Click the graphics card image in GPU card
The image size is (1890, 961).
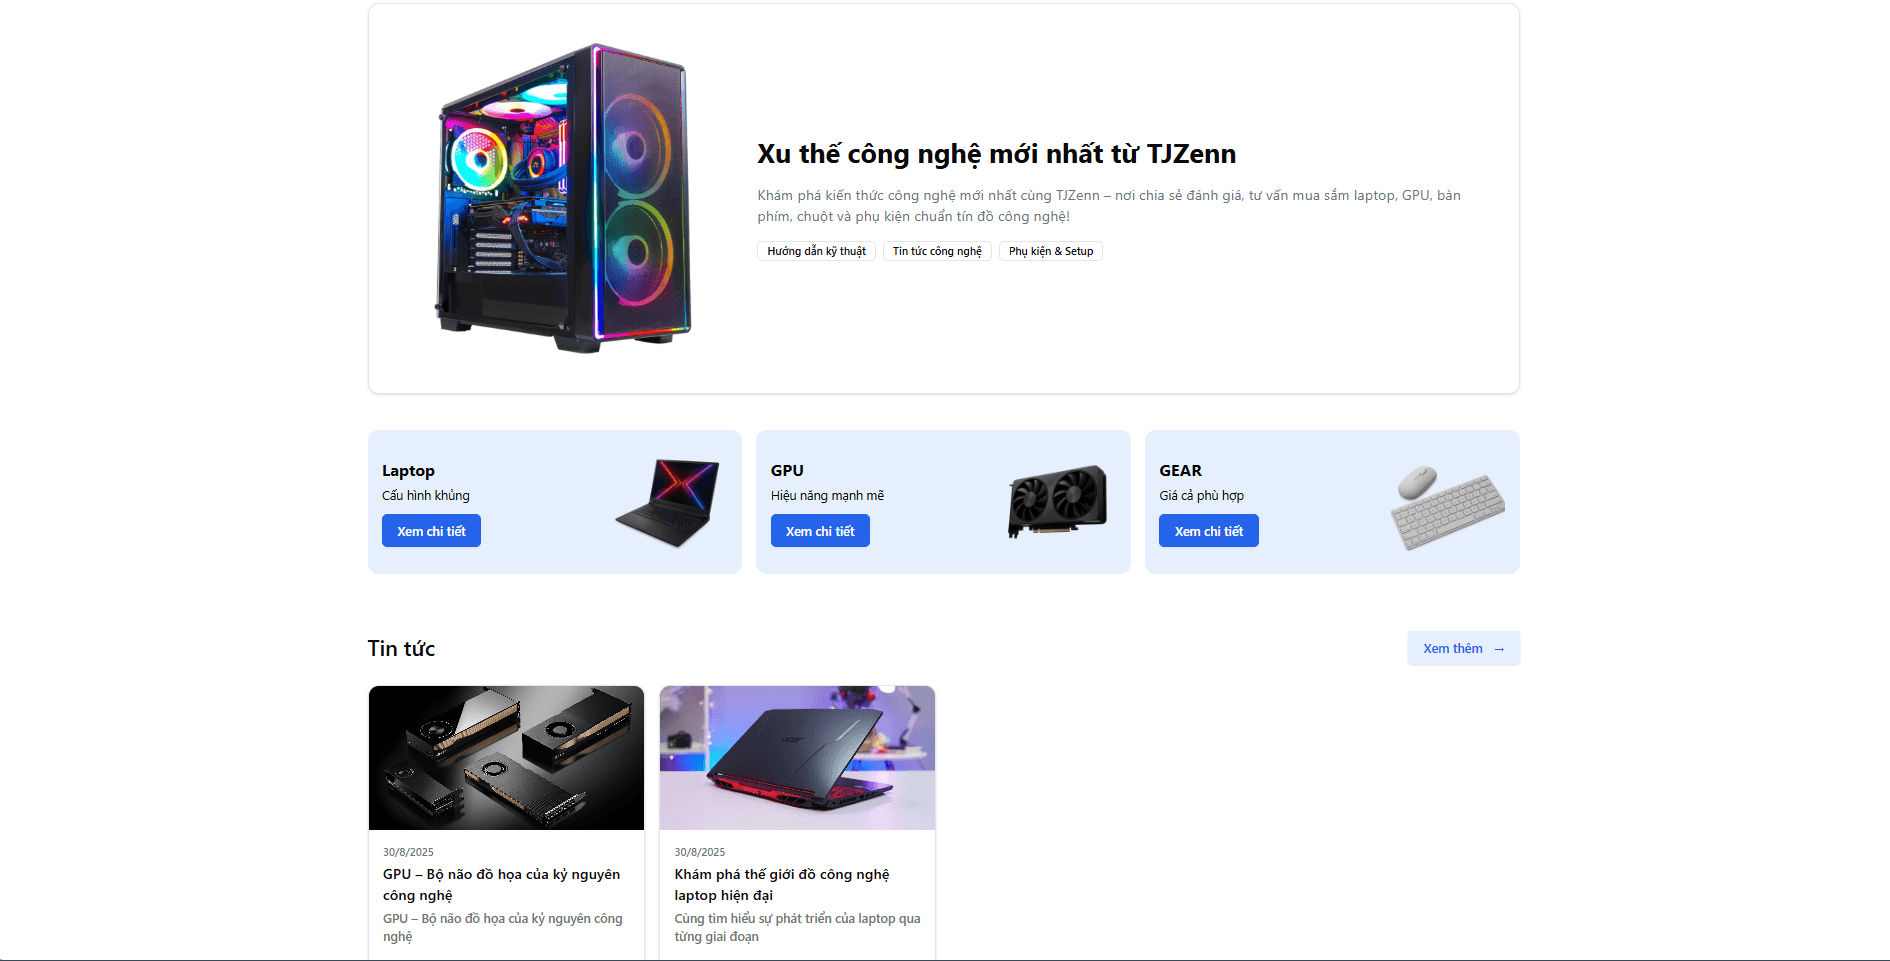tap(1057, 501)
